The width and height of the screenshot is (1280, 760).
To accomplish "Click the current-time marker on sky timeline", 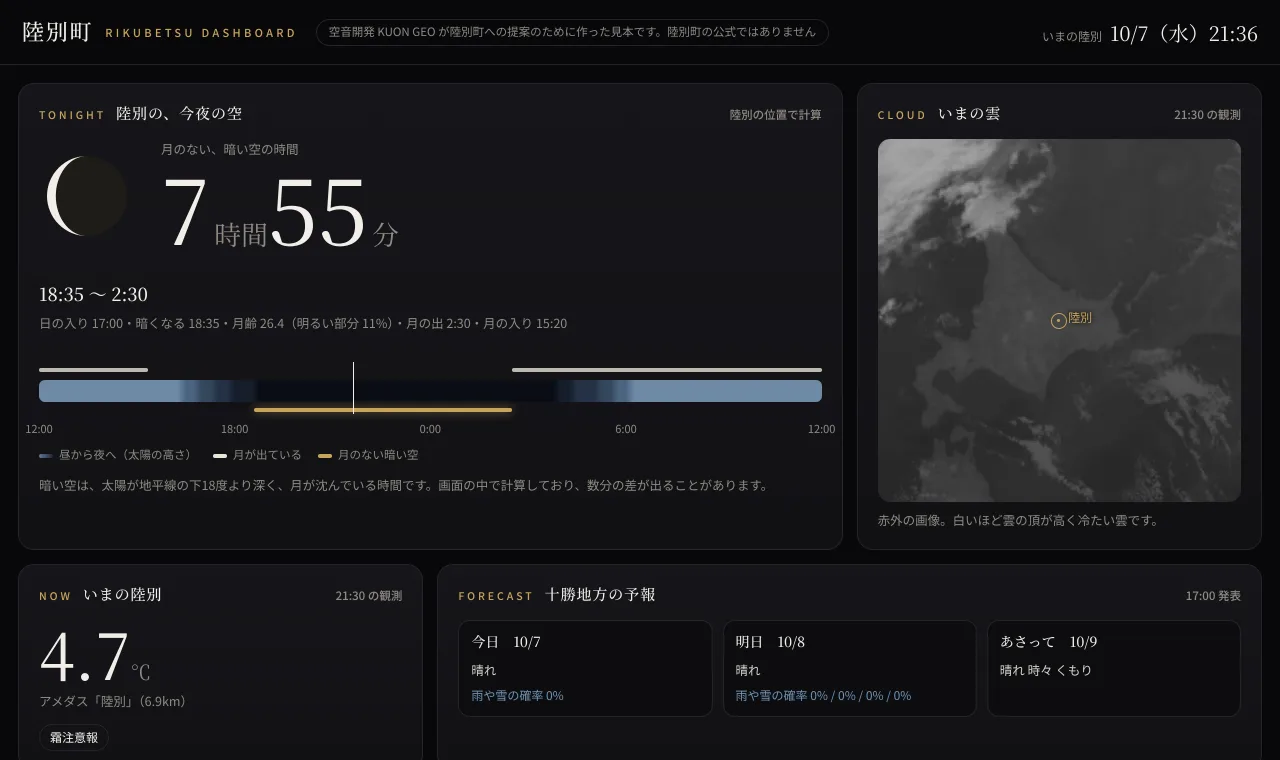I will pyautogui.click(x=353, y=388).
